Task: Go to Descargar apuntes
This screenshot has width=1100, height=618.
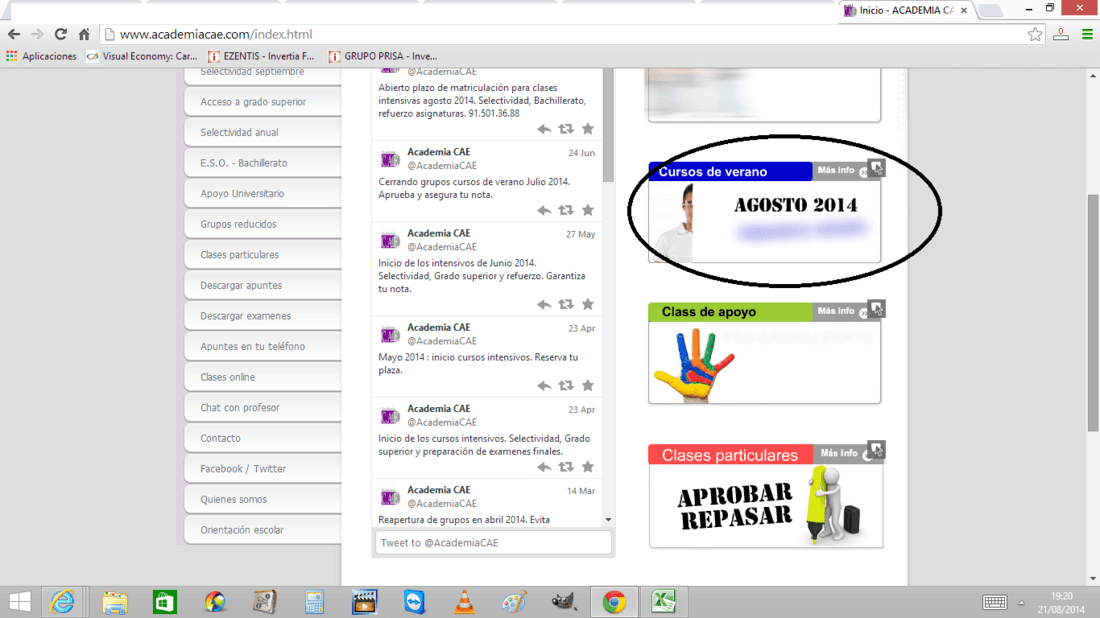Action: 263,286
